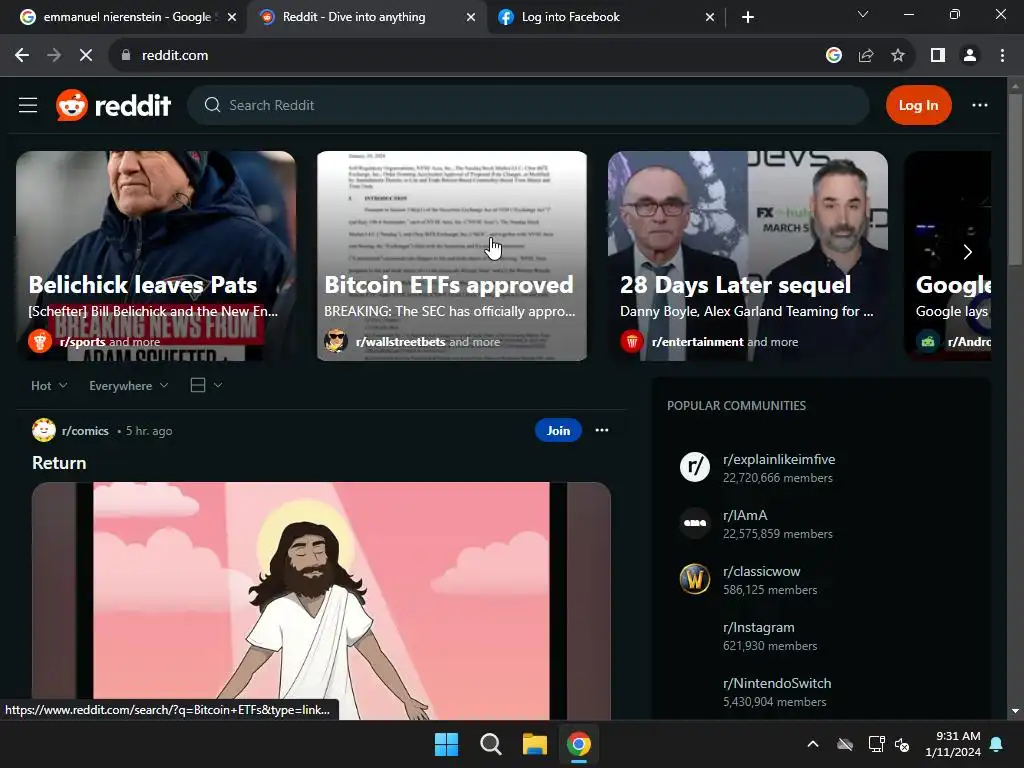The height and width of the screenshot is (768, 1024).
Task: Open the Chrome tab search chevron
Action: (x=863, y=14)
